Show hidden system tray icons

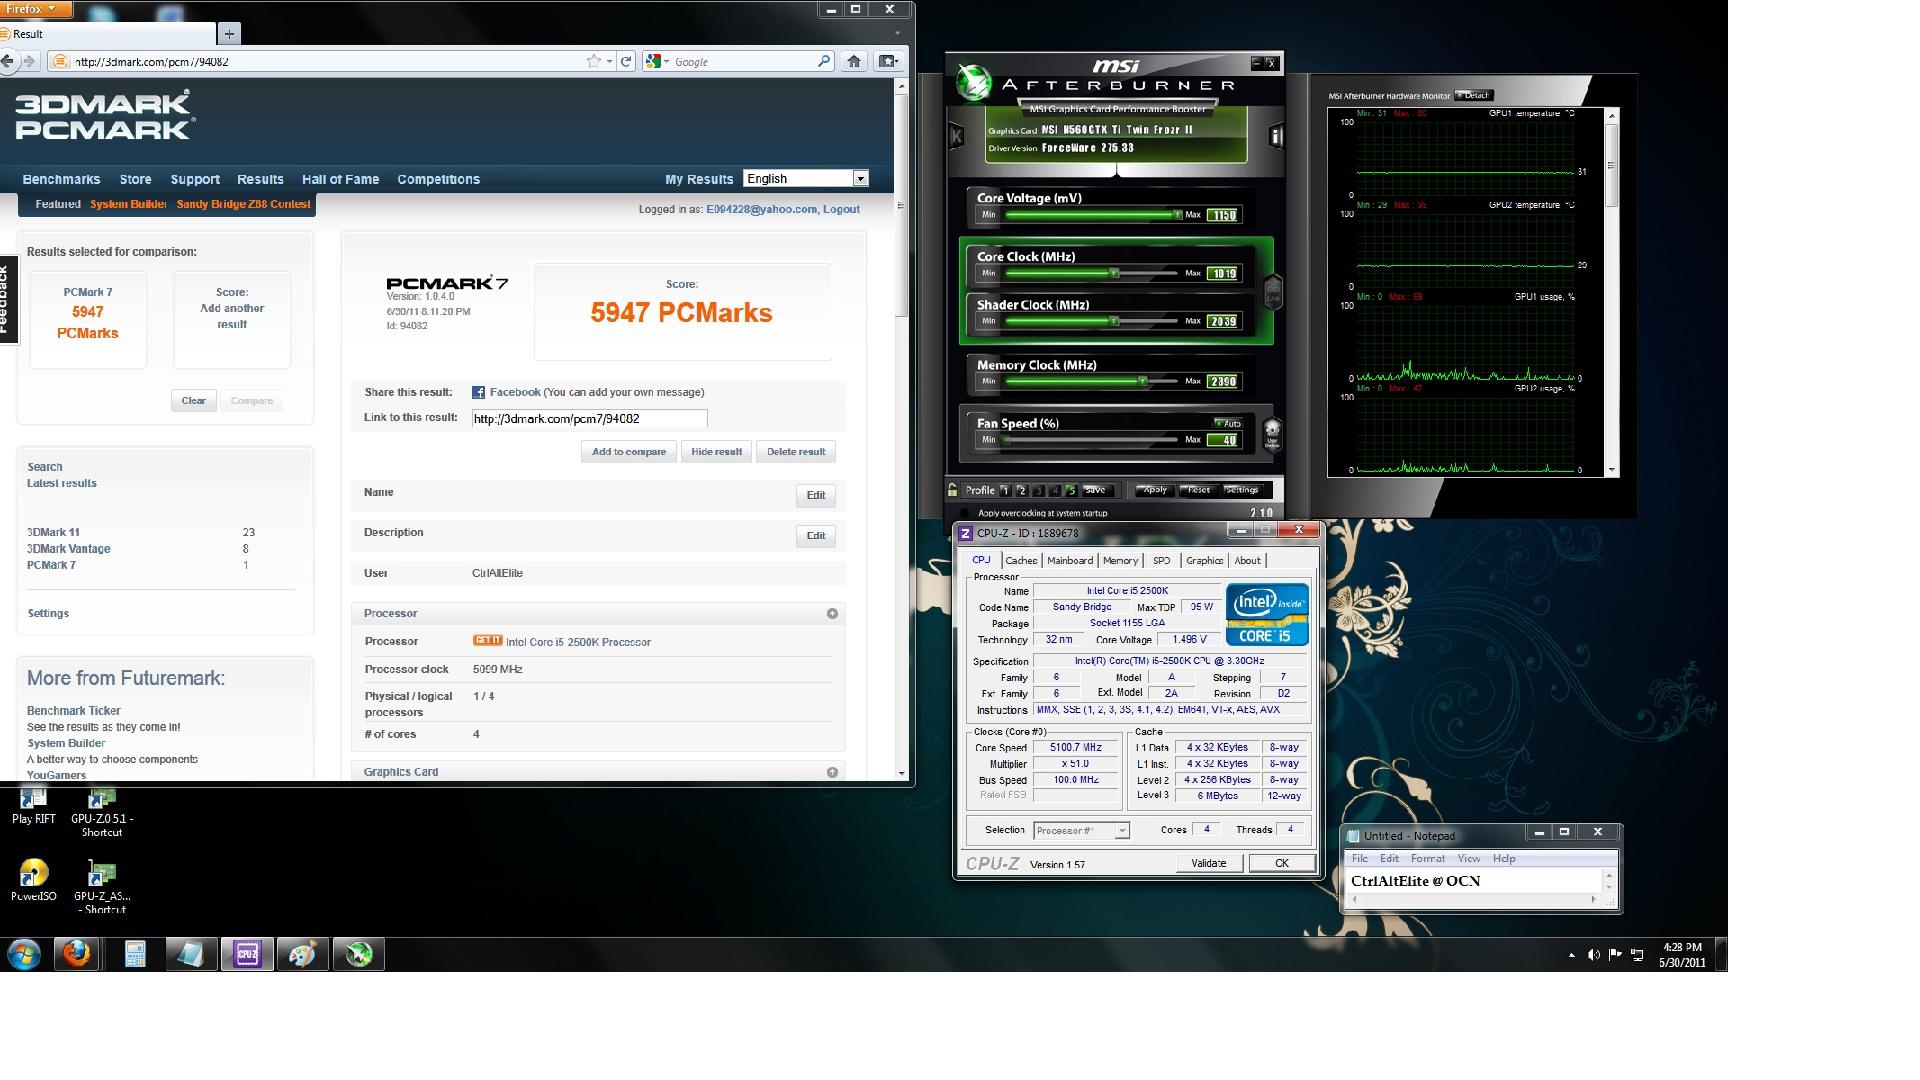pos(1571,955)
